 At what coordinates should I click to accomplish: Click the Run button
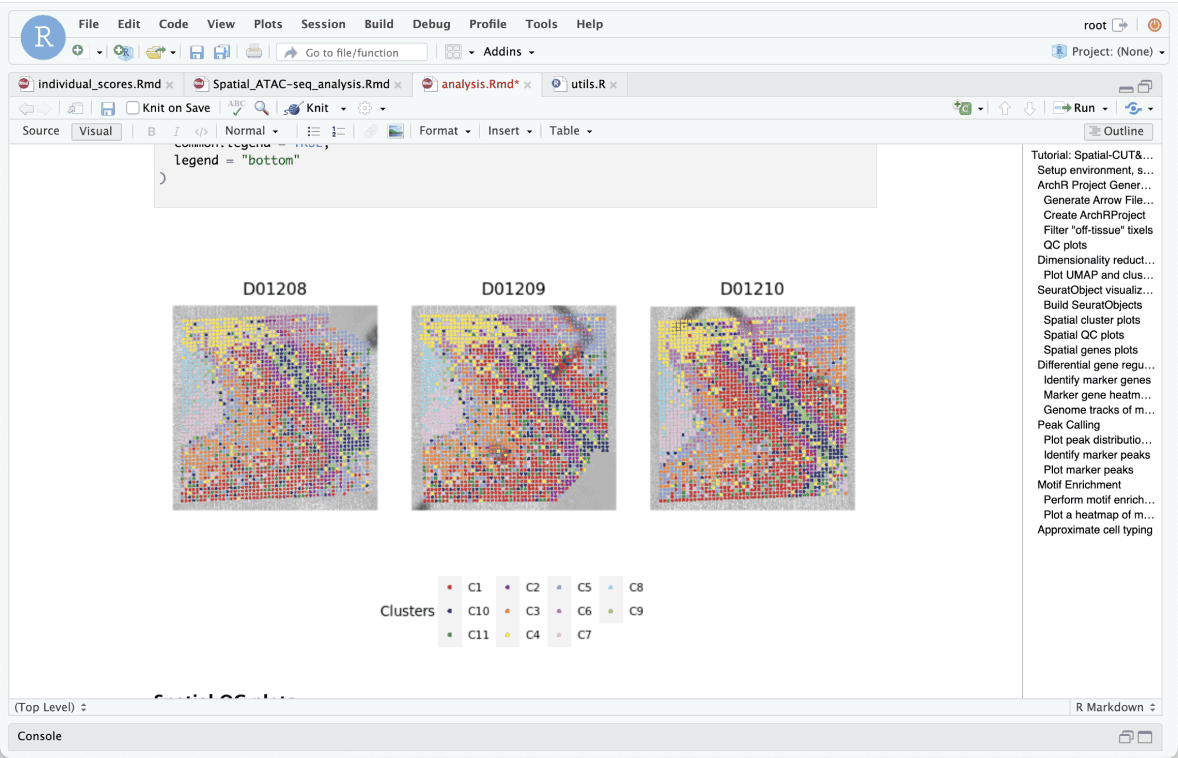(1078, 108)
